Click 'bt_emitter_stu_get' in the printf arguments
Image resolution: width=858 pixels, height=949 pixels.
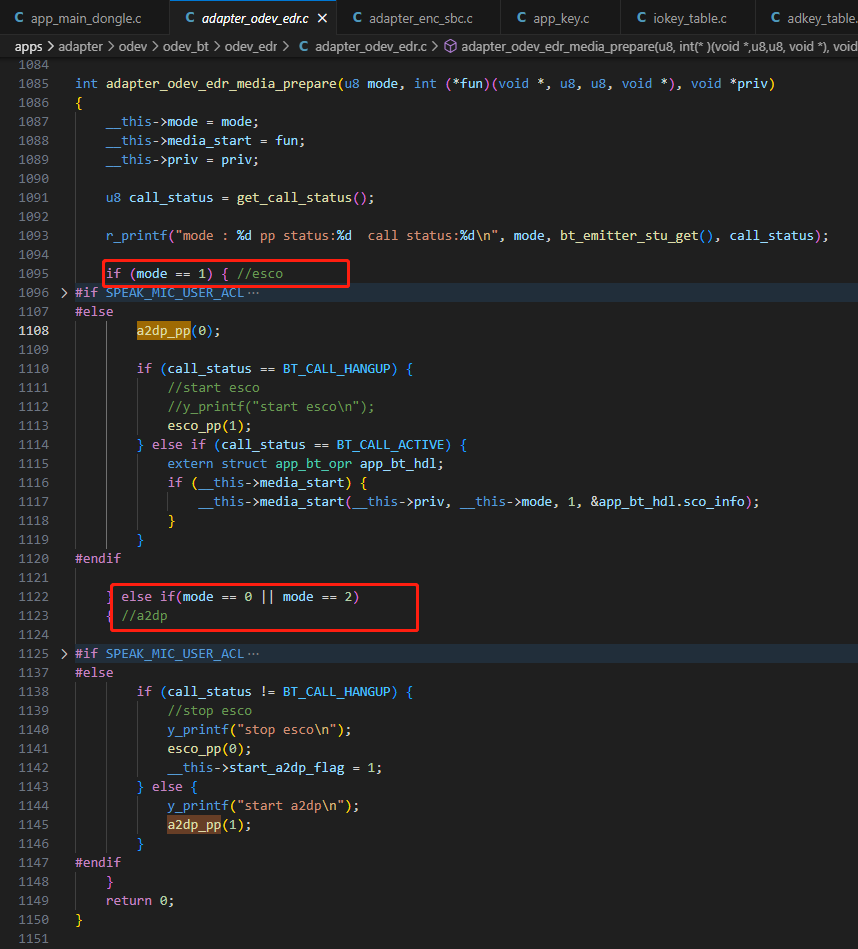[629, 236]
